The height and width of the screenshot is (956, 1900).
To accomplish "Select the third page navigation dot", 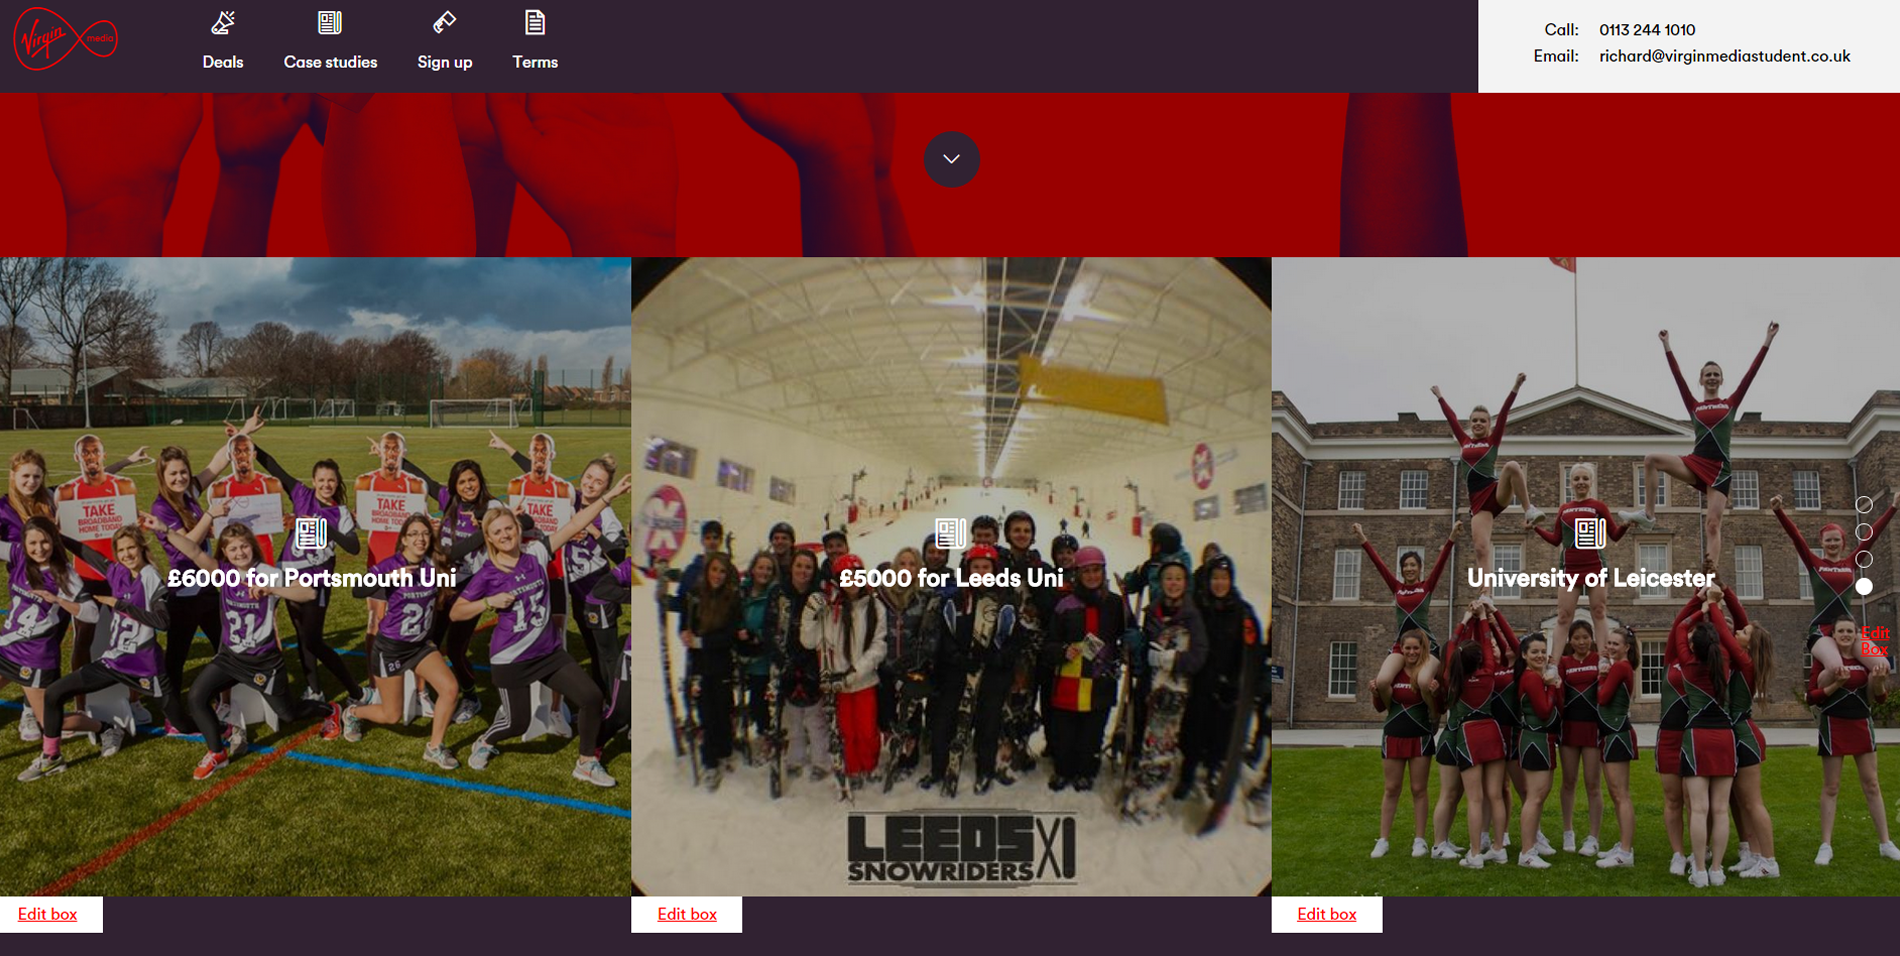I will coord(1864,559).
